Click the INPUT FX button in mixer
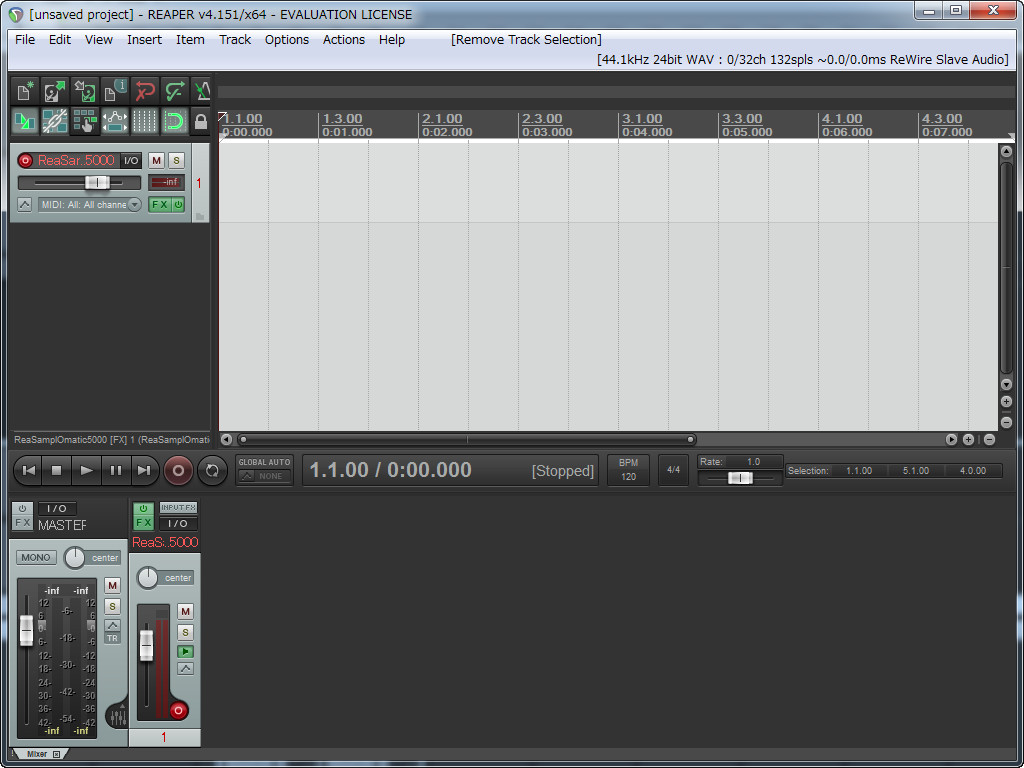Viewport: 1024px width, 768px height. pos(178,507)
